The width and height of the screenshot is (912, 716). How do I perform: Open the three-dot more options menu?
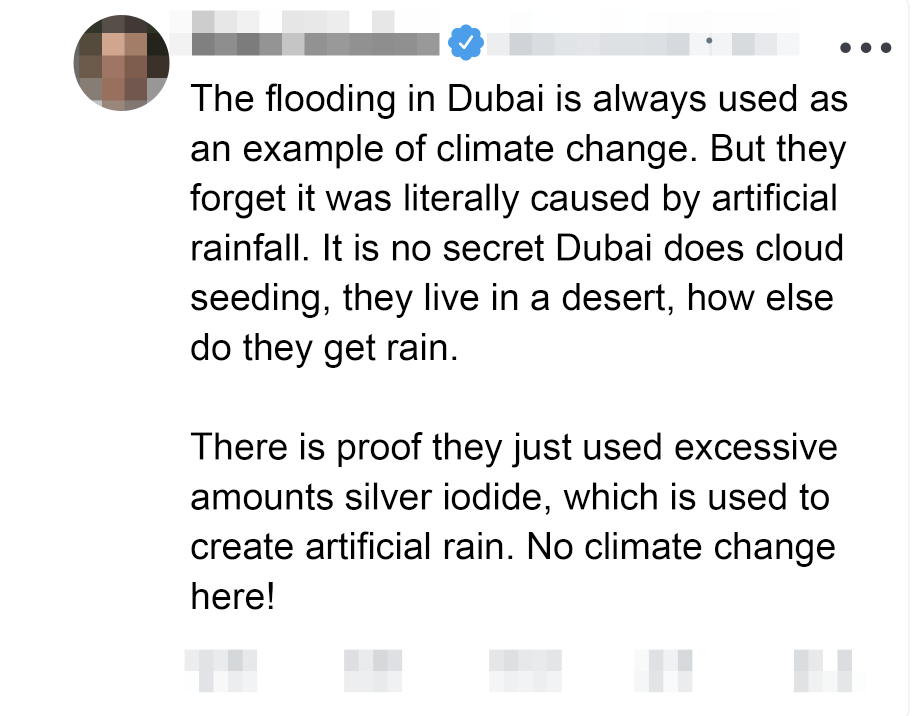[865, 47]
